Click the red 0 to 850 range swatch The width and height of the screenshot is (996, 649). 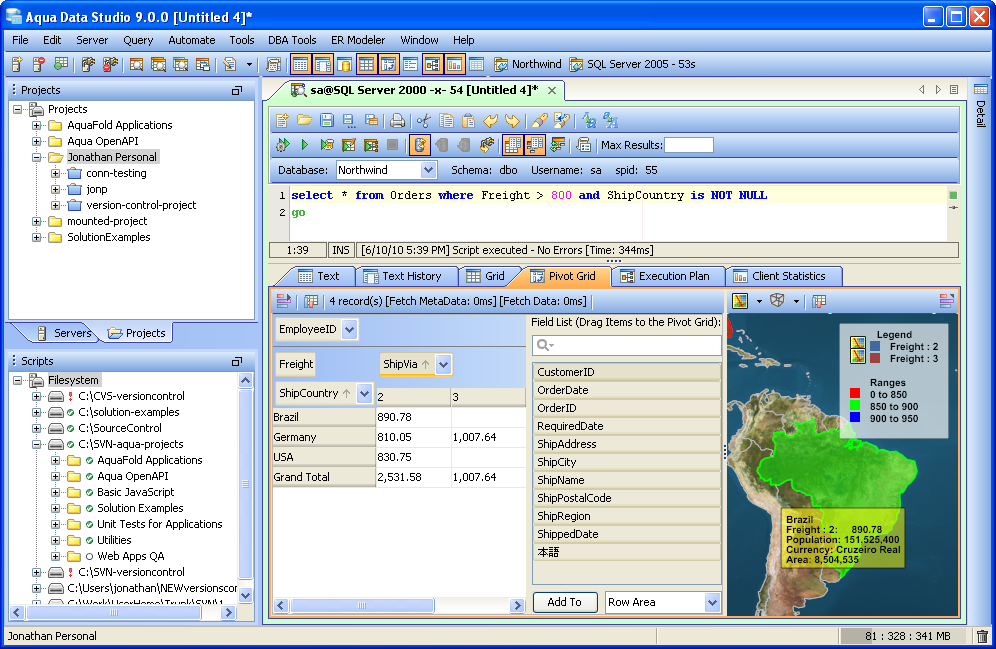pyautogui.click(x=855, y=394)
